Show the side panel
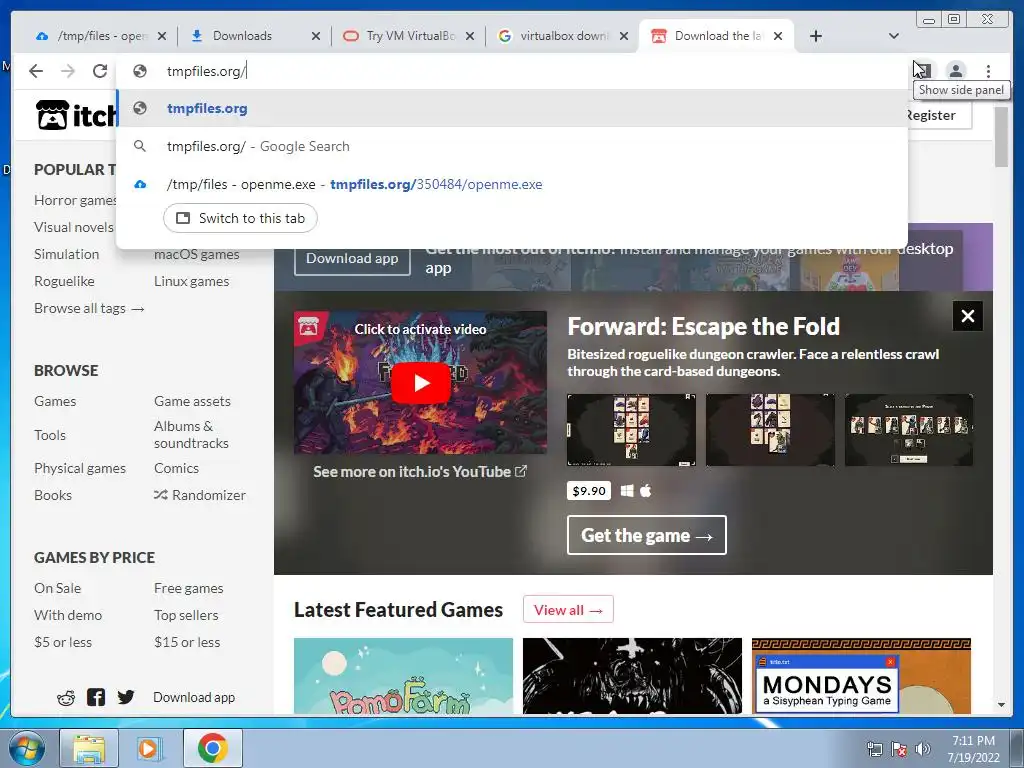This screenshot has height=768, width=1024. pos(923,71)
